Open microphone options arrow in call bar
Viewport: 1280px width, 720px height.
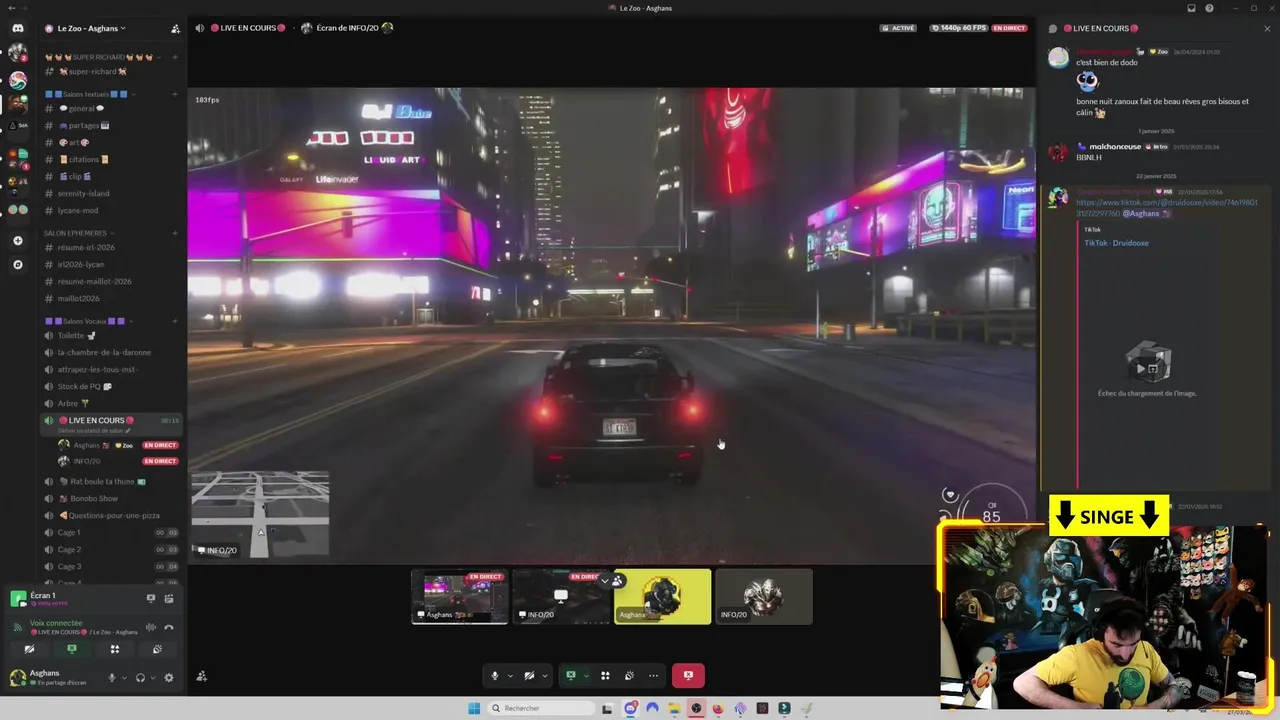pyautogui.click(x=510, y=676)
